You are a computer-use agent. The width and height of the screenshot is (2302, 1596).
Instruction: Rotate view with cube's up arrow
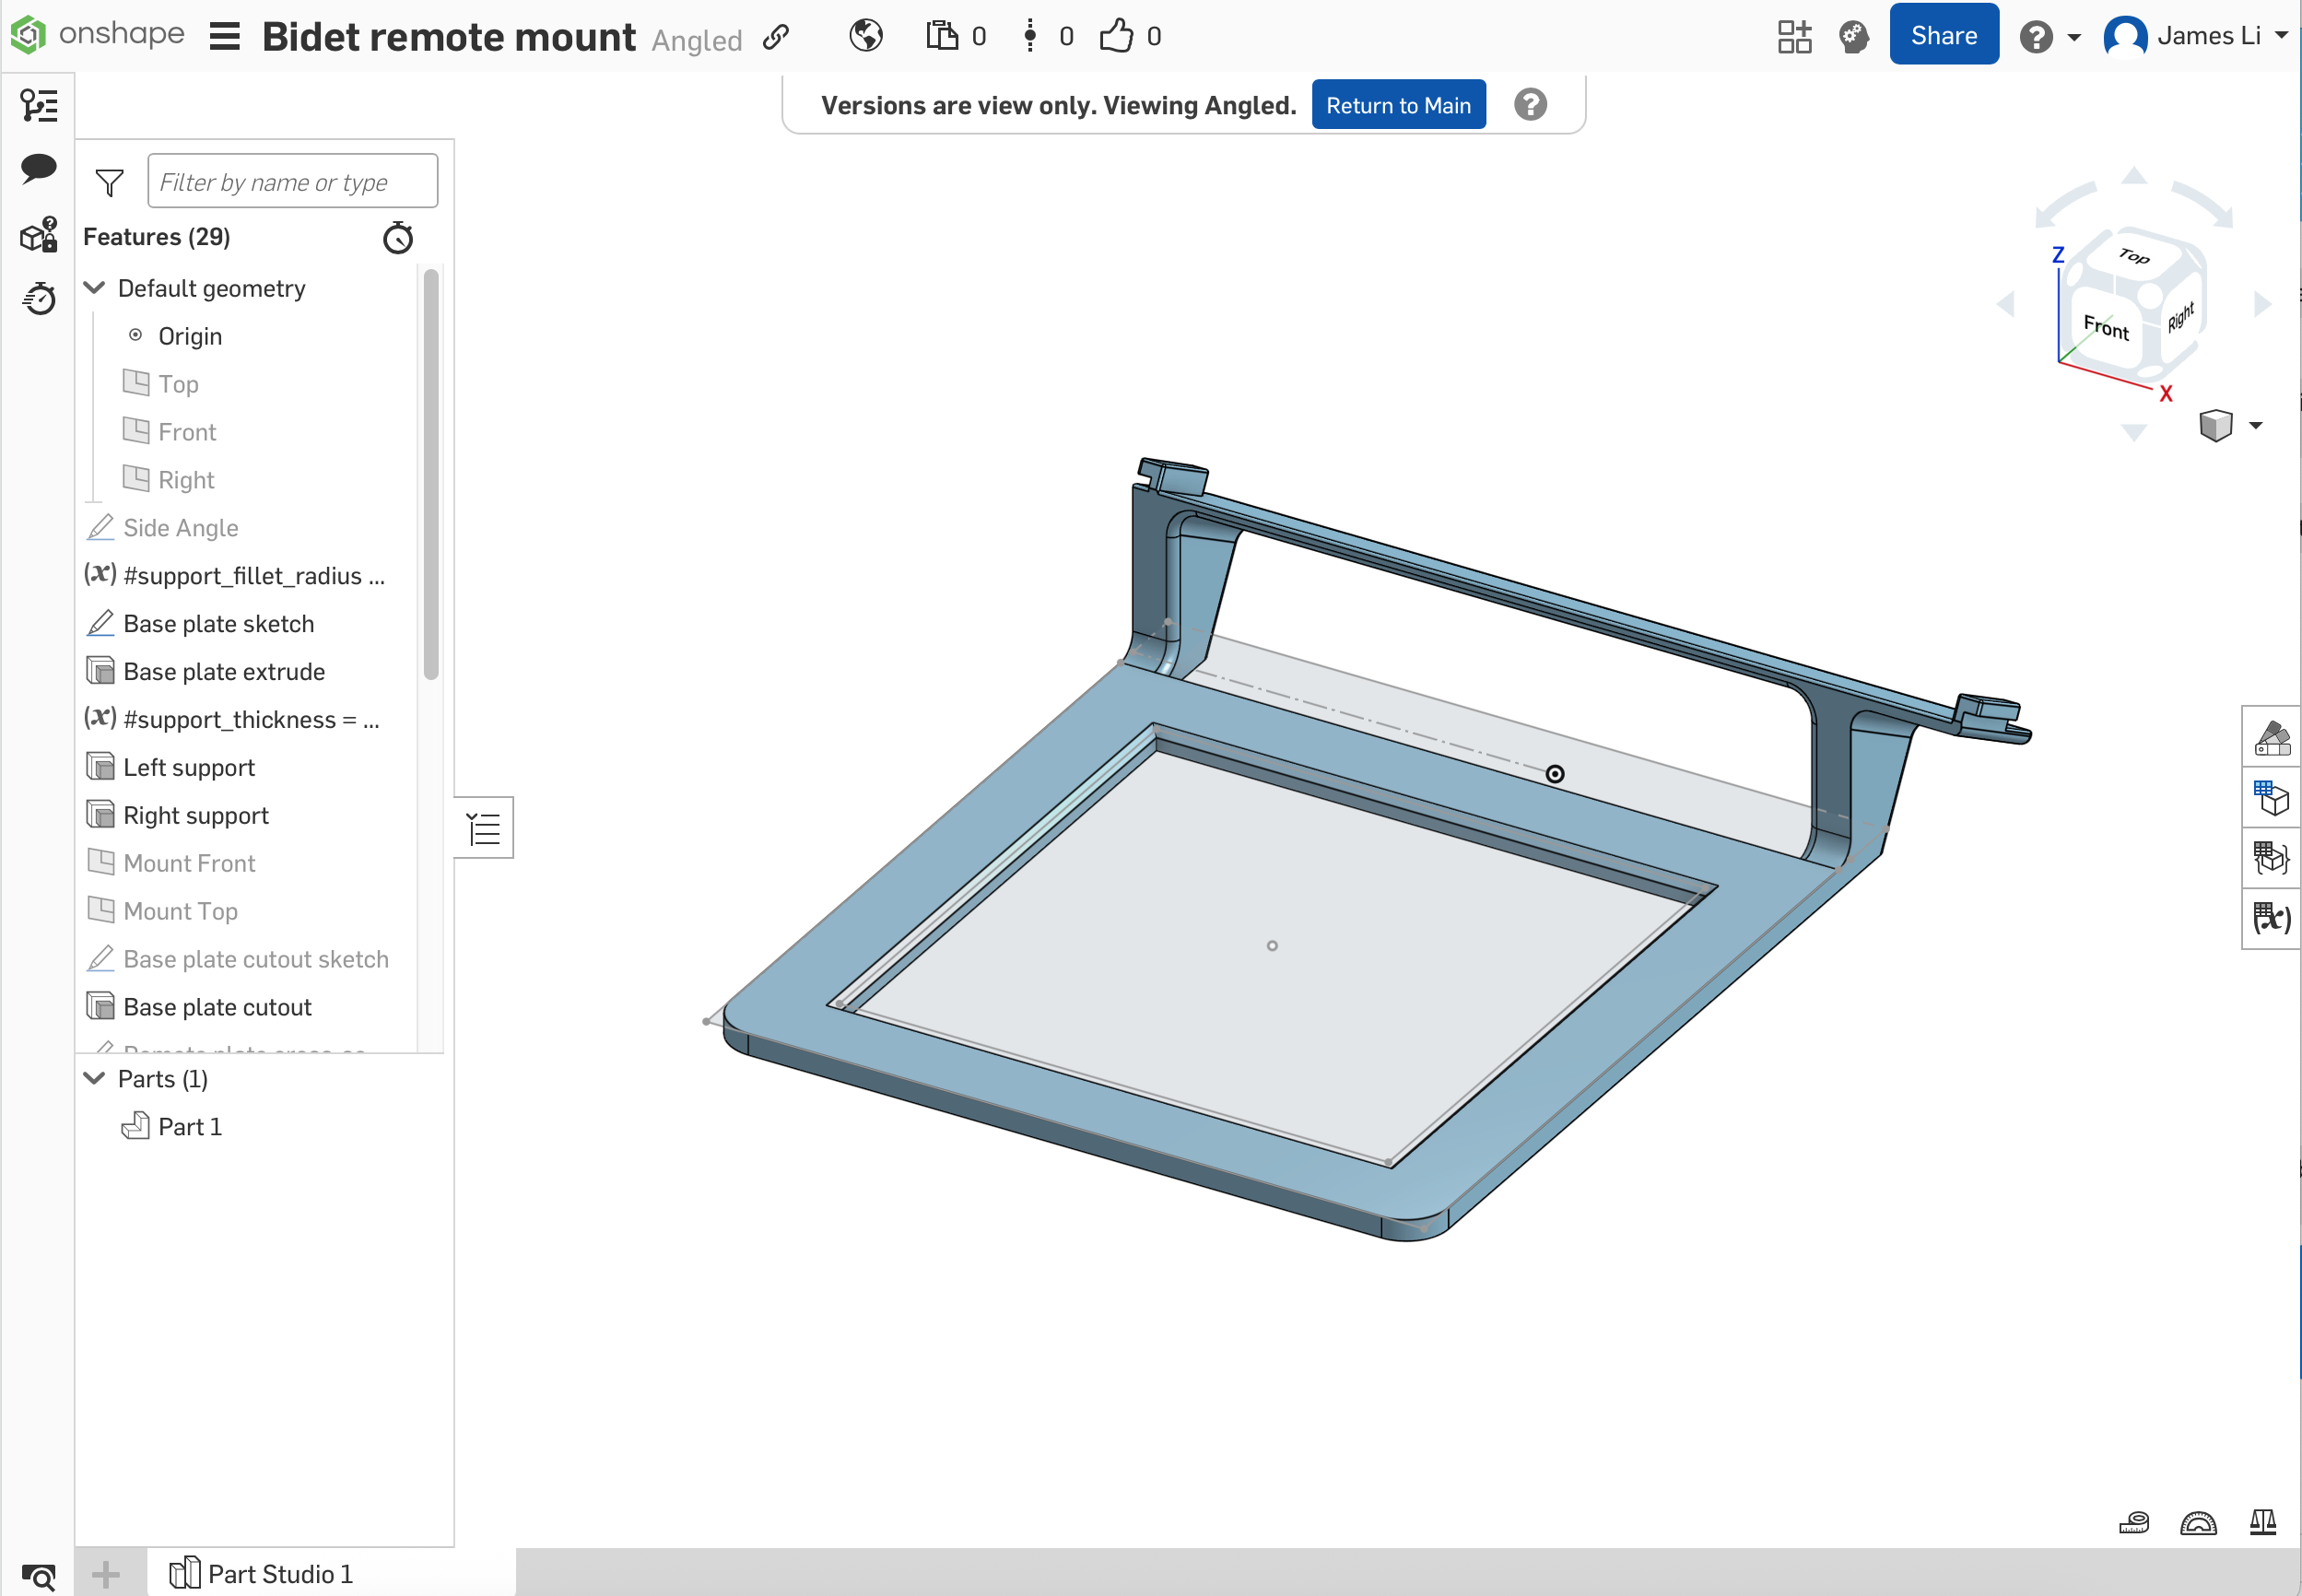pos(2134,175)
